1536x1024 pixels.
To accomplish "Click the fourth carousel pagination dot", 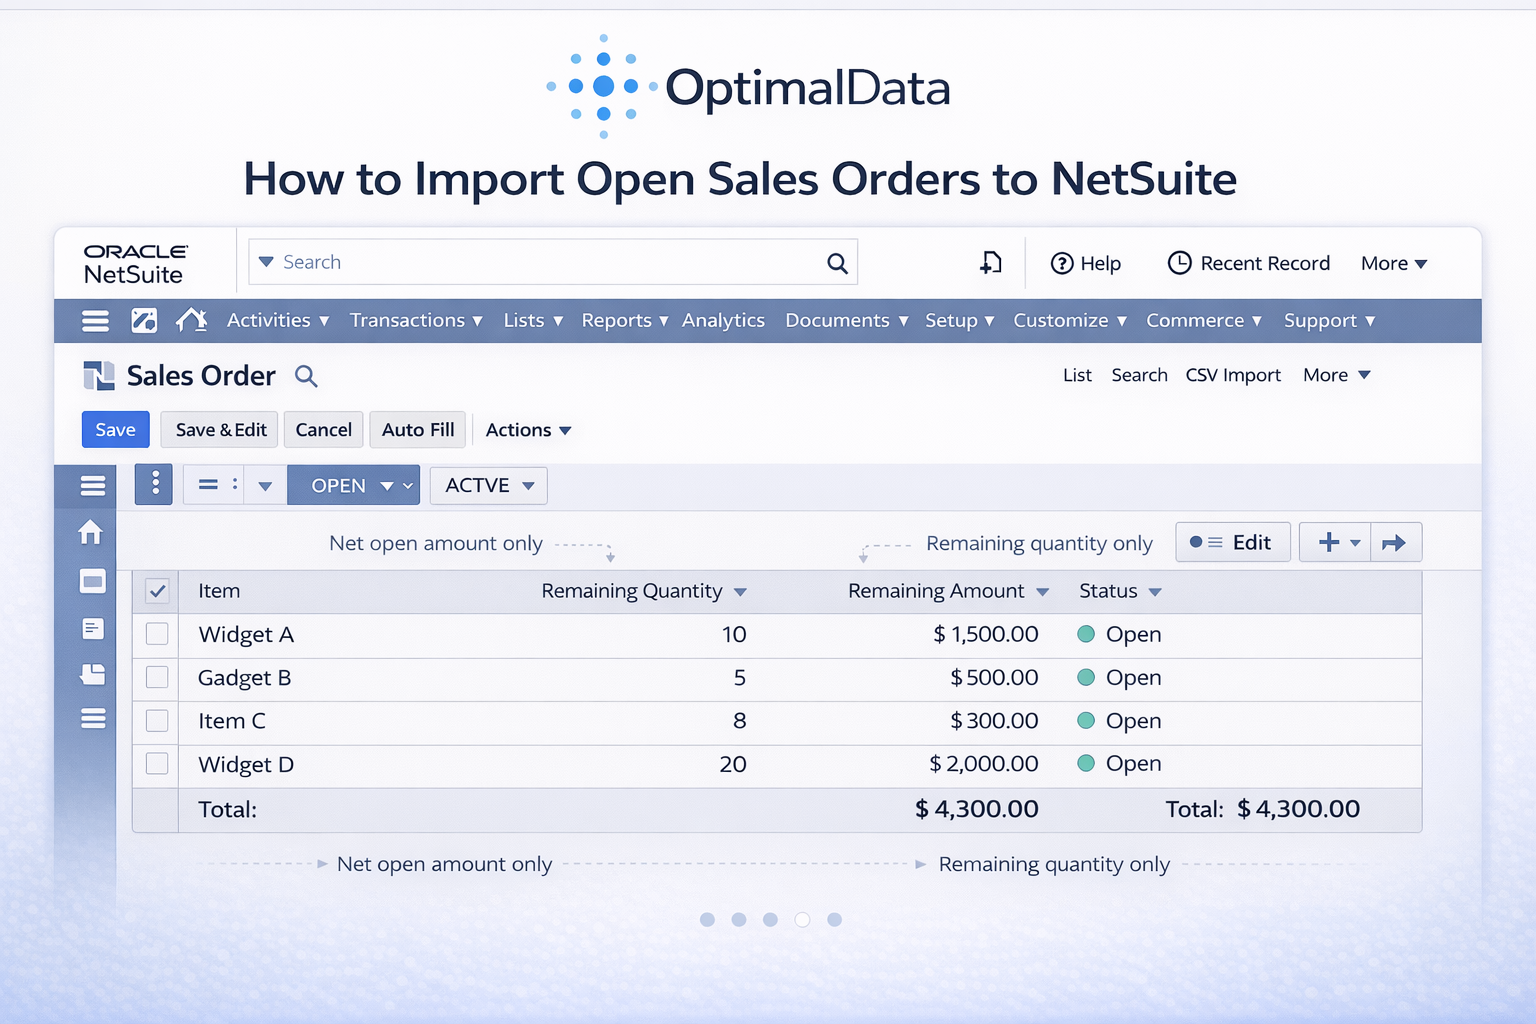I will (802, 920).
